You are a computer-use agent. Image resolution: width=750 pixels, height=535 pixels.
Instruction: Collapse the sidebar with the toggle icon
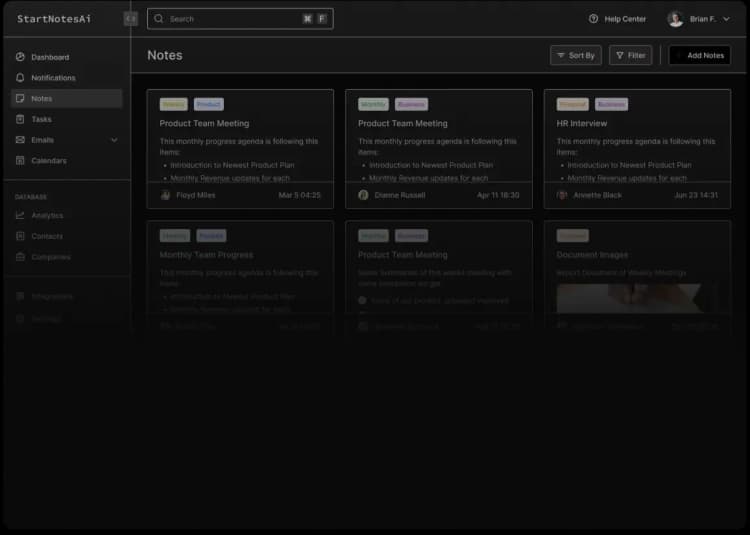click(x=131, y=19)
